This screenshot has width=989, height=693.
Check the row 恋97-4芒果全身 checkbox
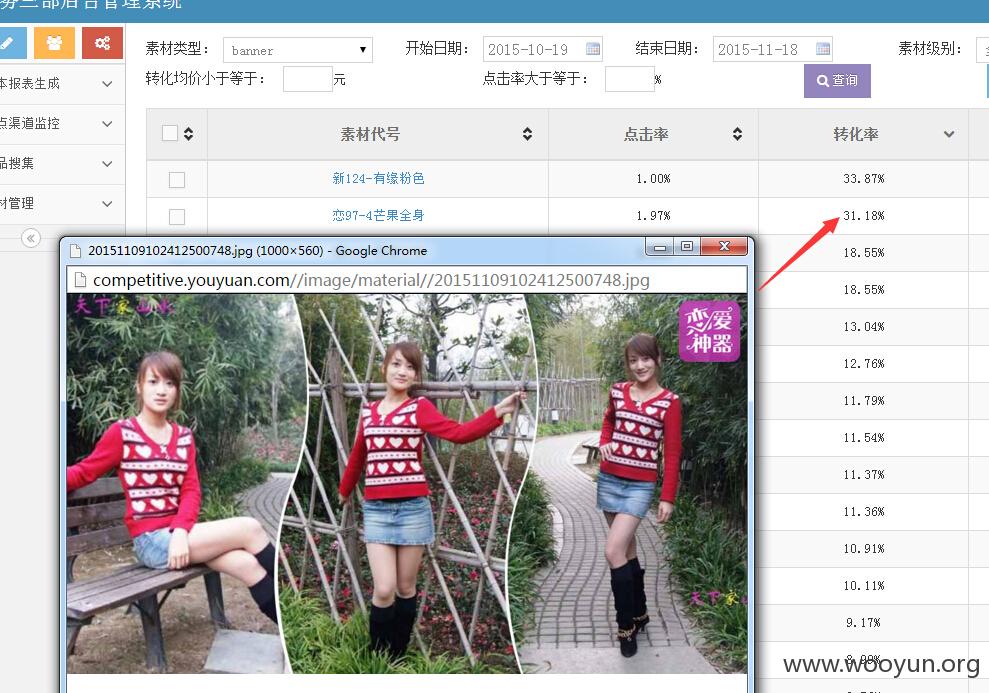(x=177, y=217)
